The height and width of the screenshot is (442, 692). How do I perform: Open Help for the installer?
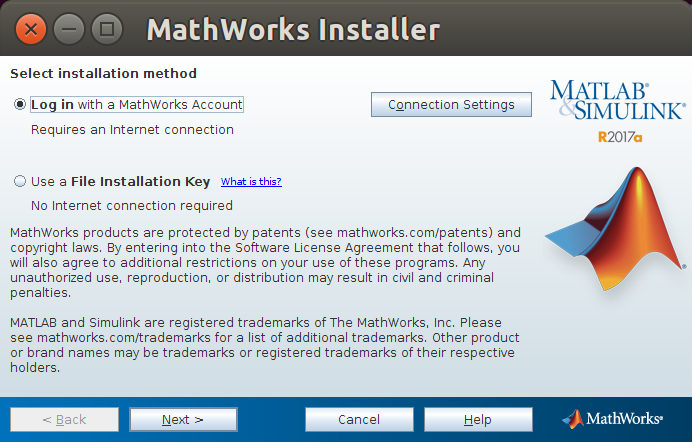click(478, 420)
